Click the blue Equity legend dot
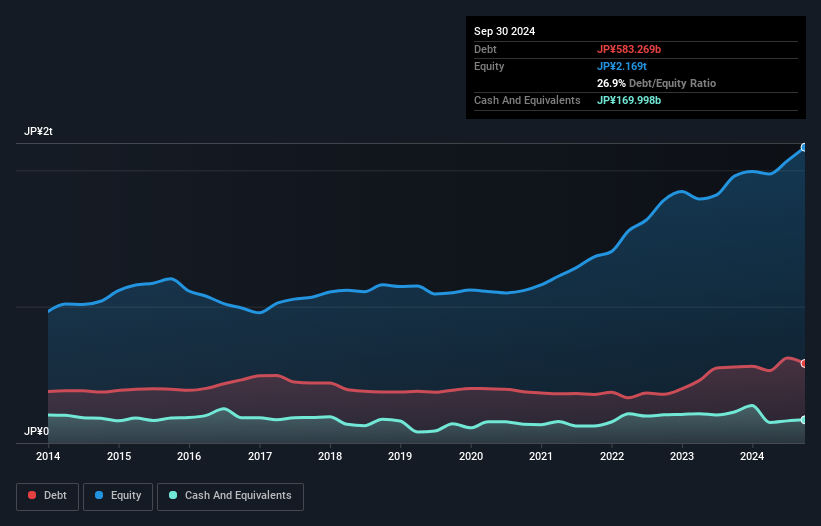Image resolution: width=821 pixels, height=526 pixels. click(x=99, y=495)
